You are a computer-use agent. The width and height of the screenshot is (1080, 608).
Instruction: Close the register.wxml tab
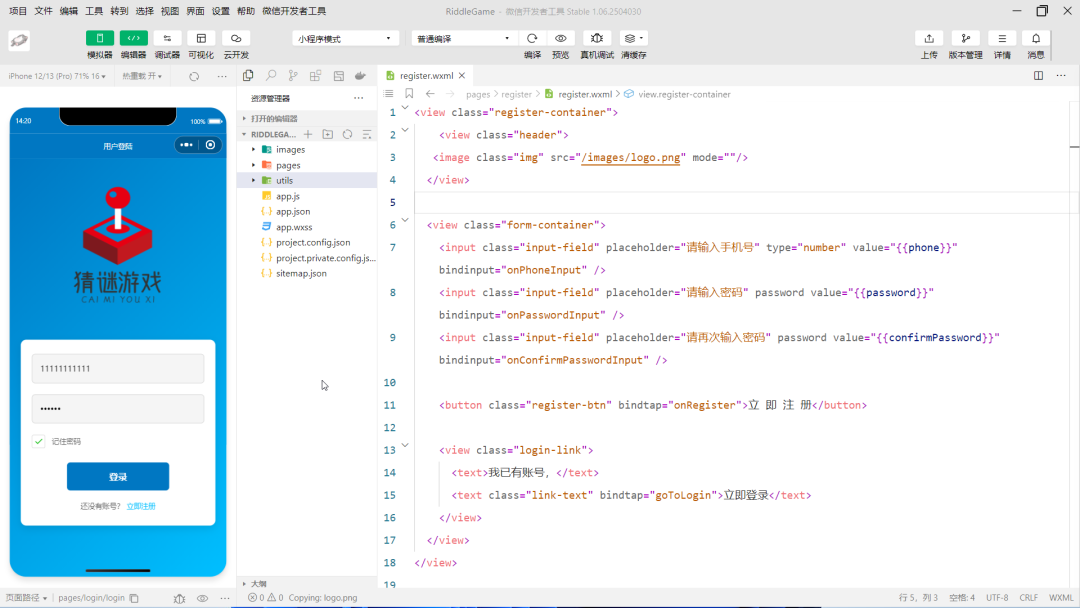click(x=462, y=76)
